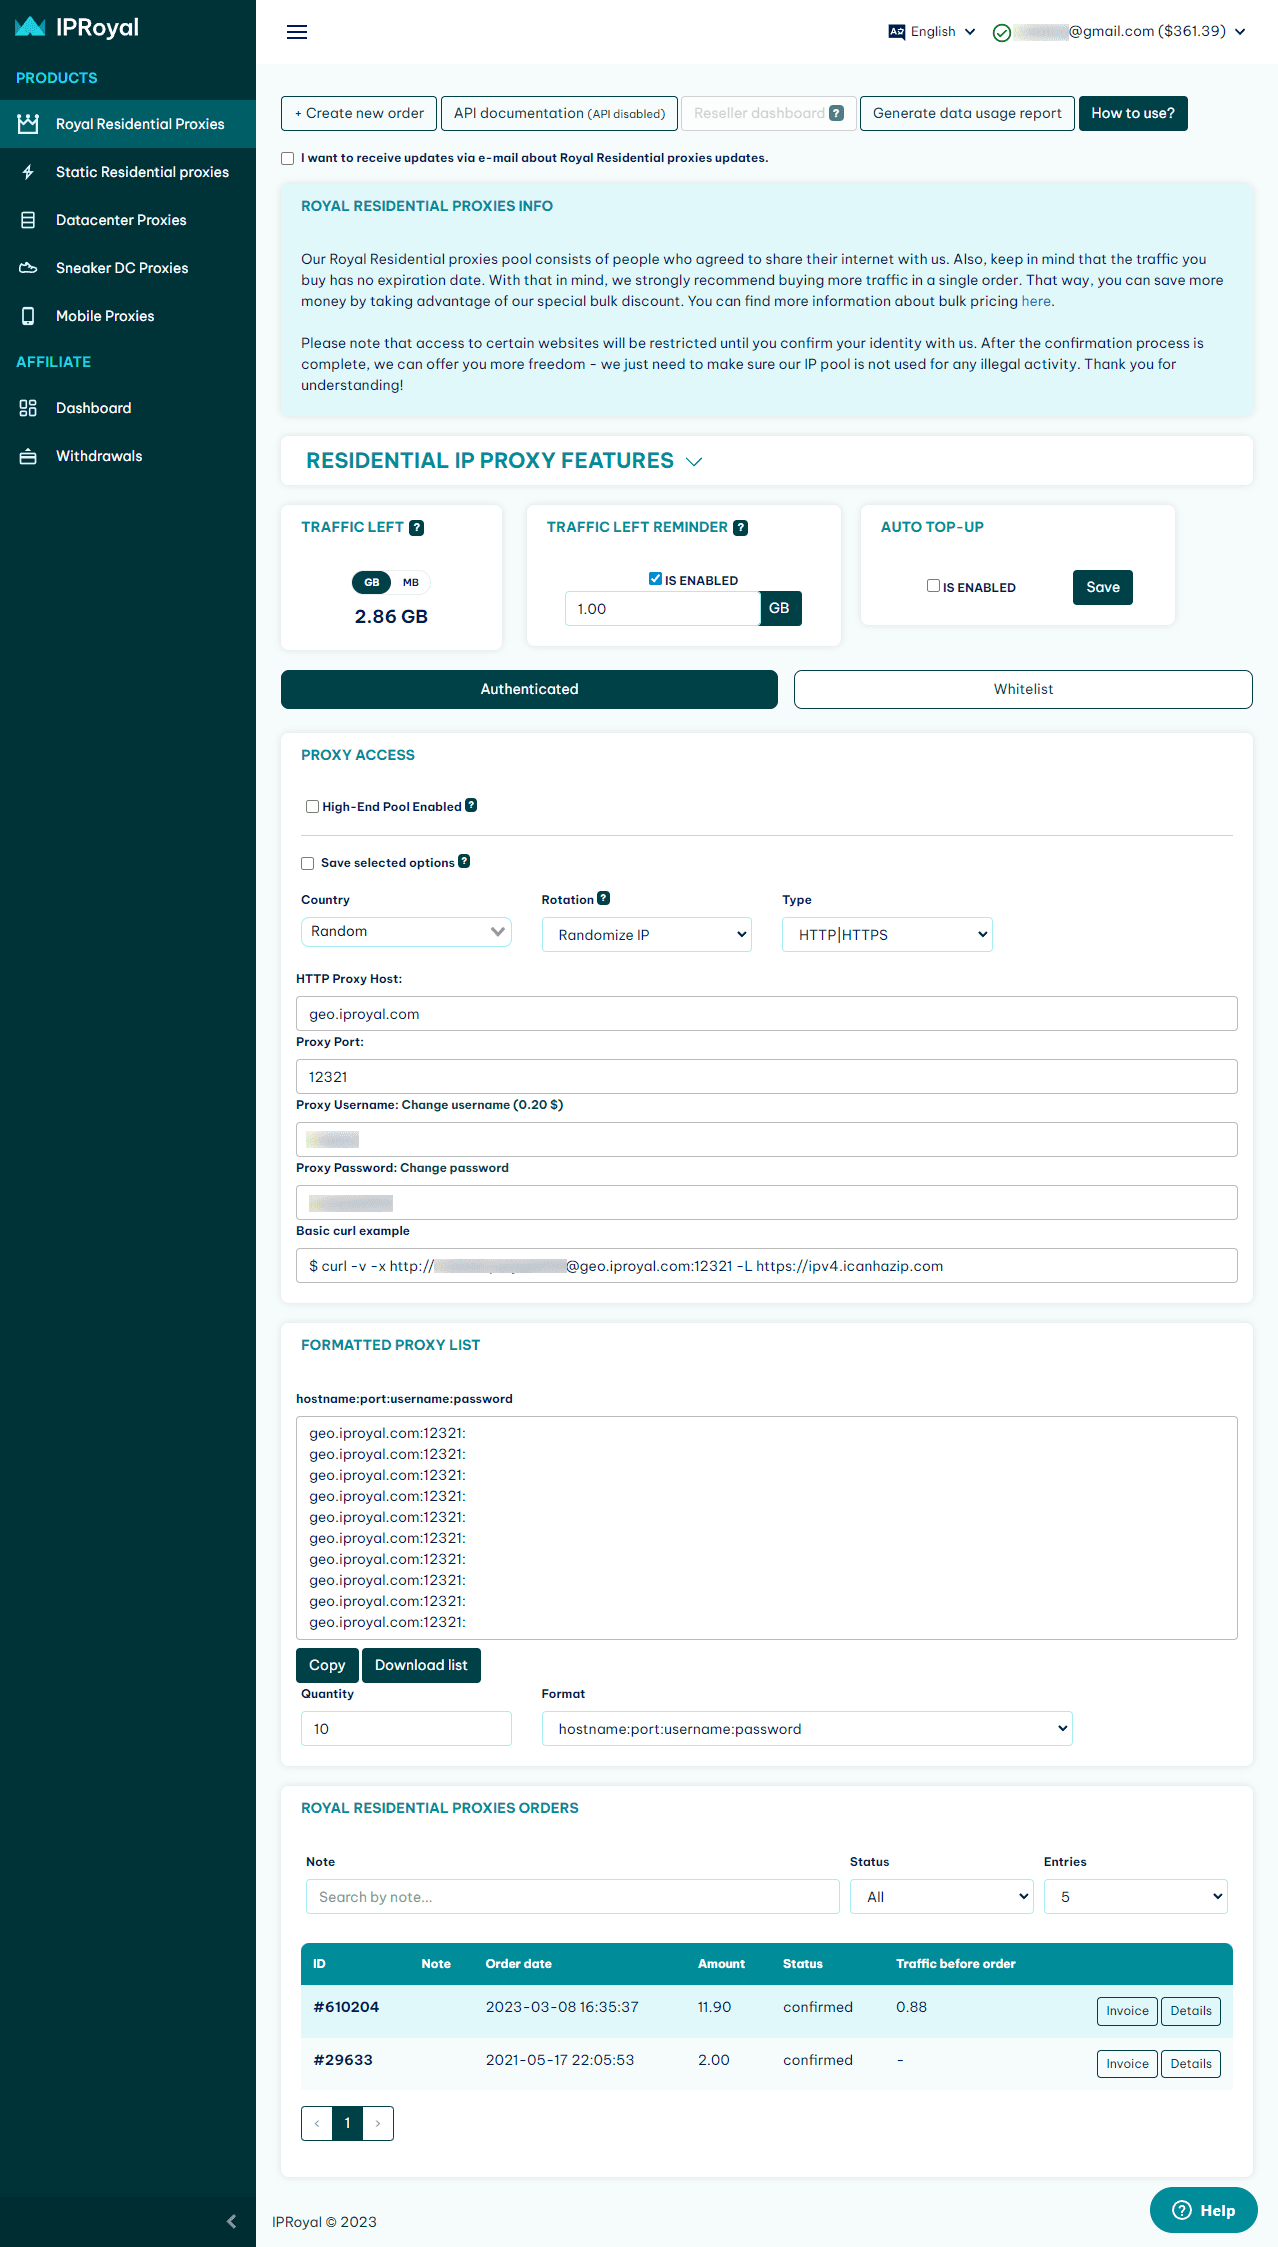This screenshot has height=2247, width=1278.
Task: Collapse the sidebar with the arrow icon
Action: 231,2221
